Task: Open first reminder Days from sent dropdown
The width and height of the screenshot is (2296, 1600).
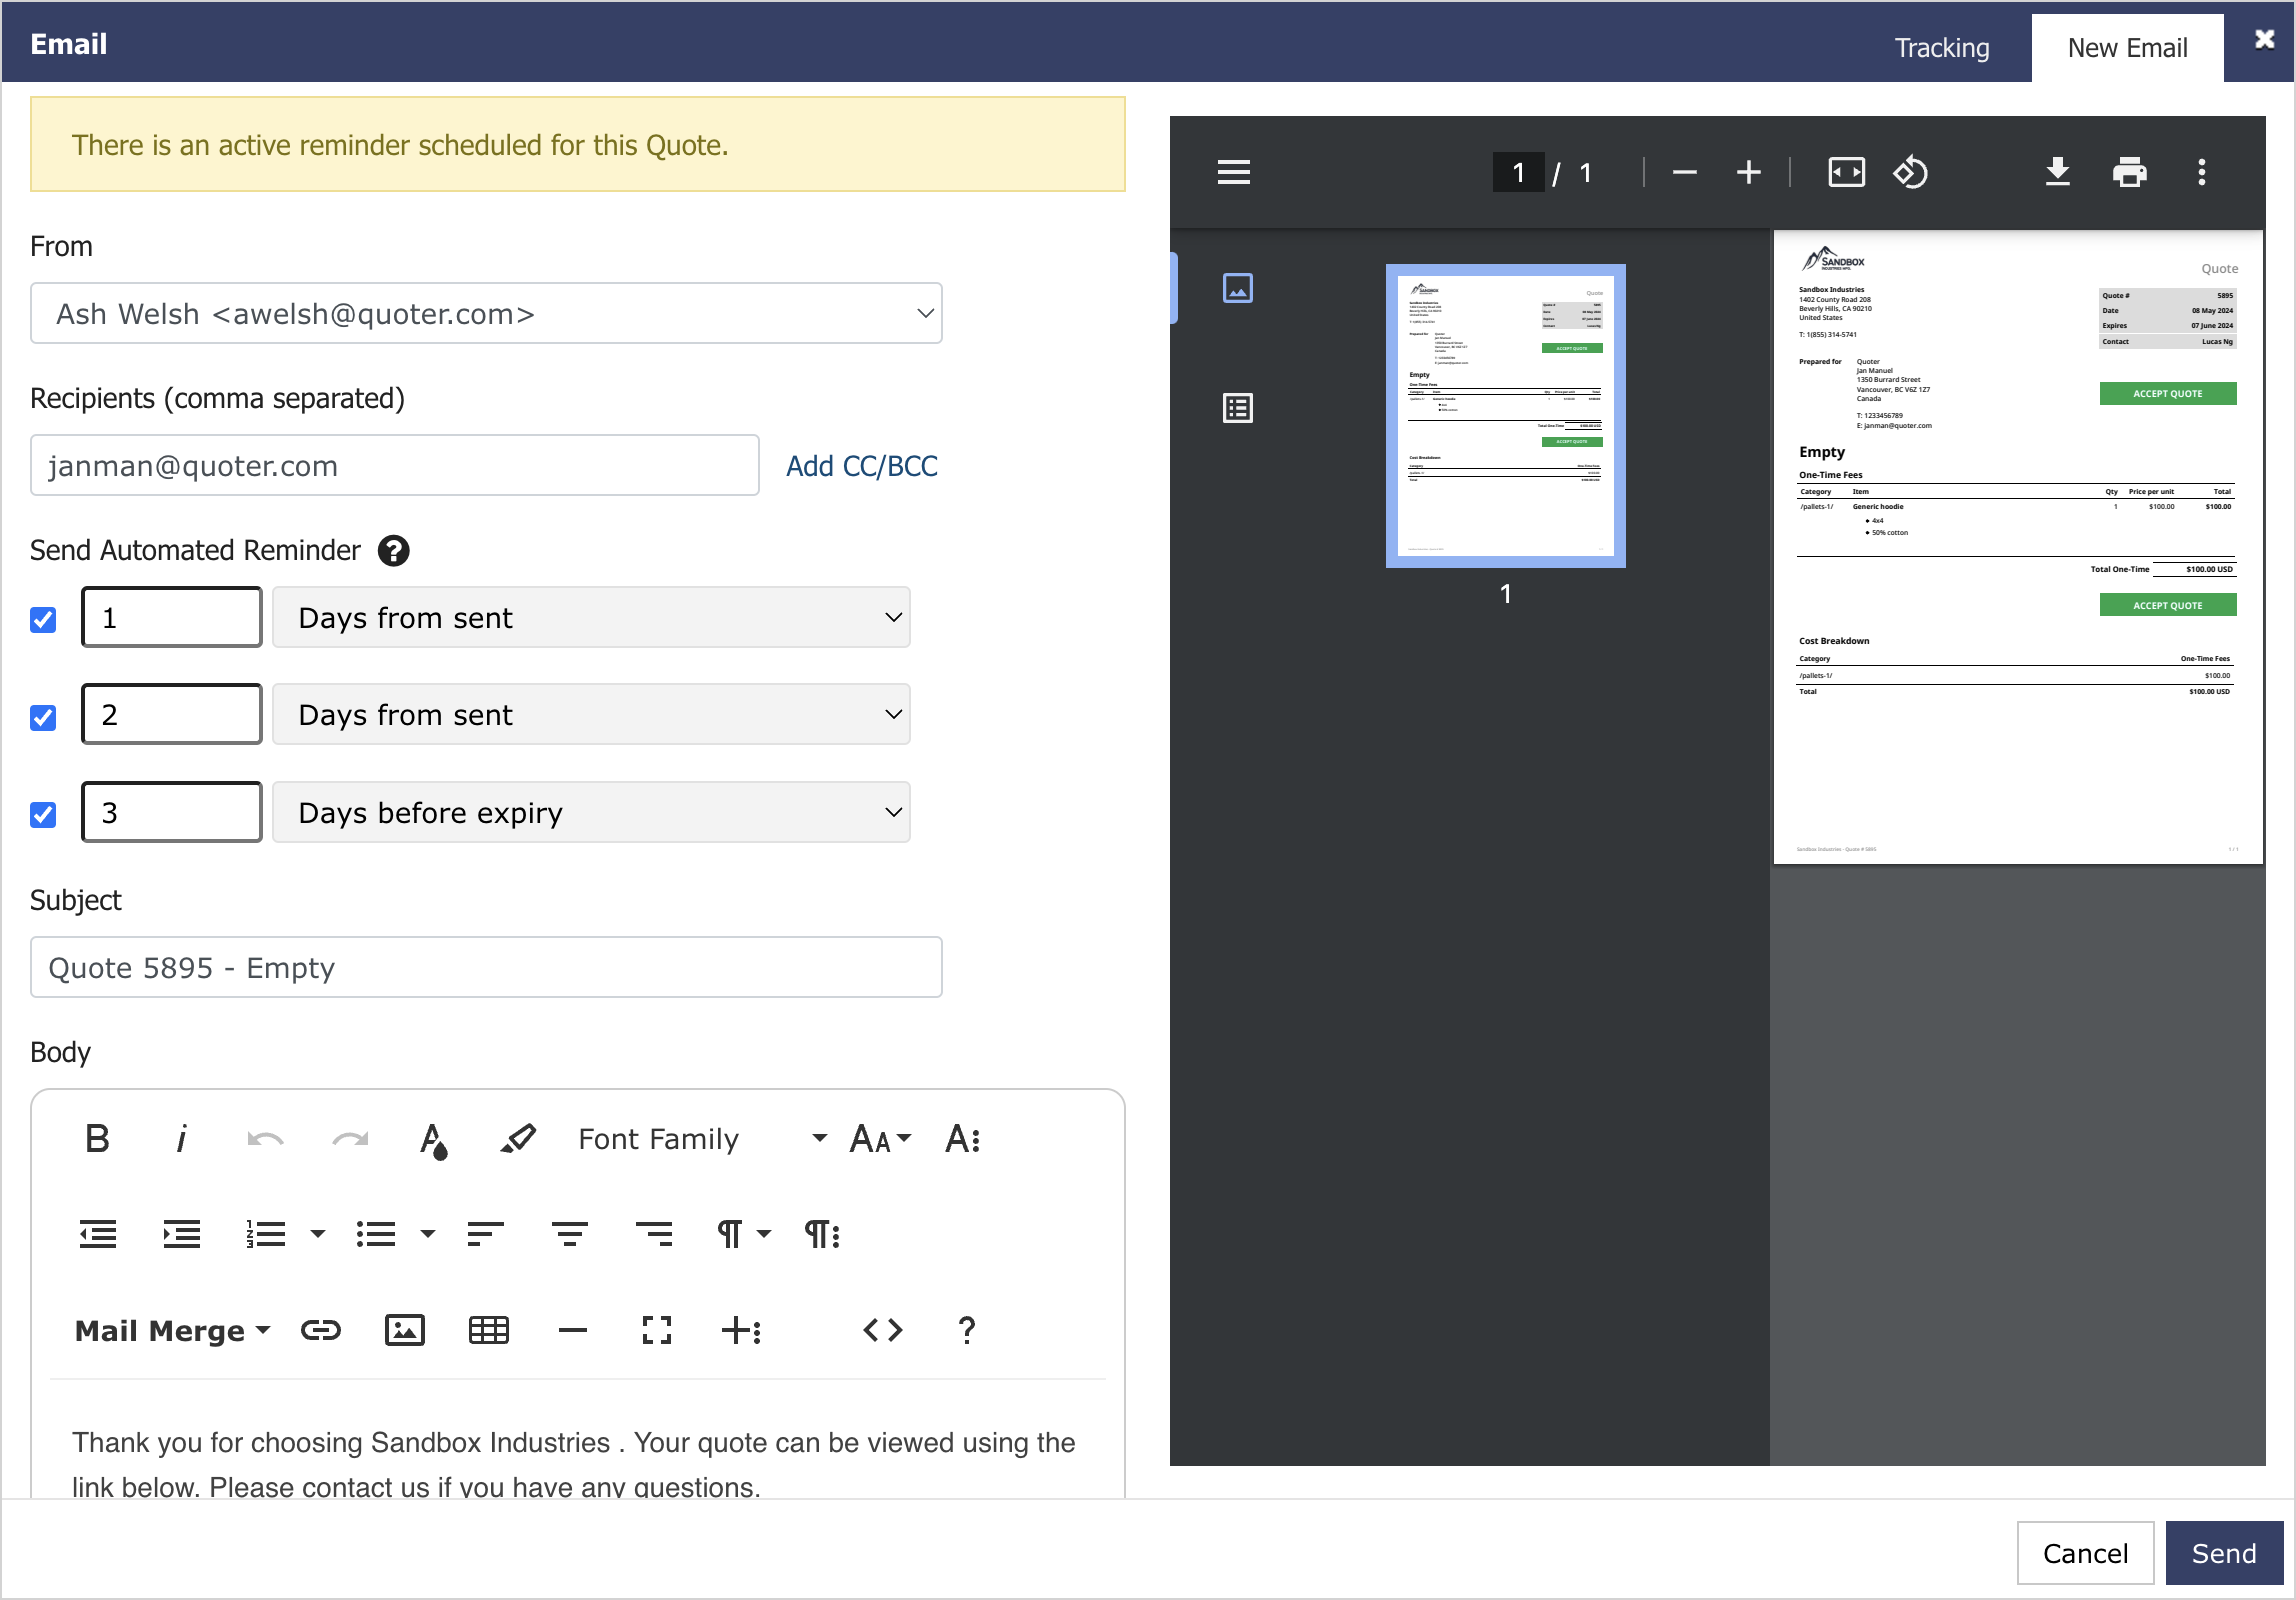Action: tap(591, 618)
